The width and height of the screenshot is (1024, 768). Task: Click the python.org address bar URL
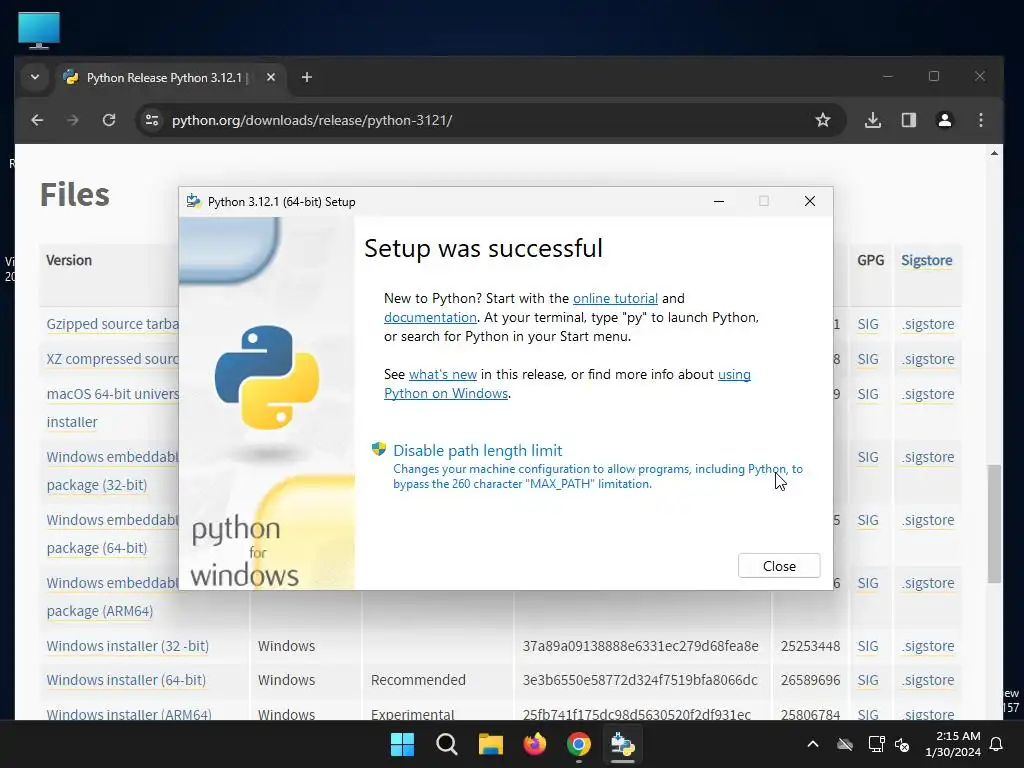pyautogui.click(x=312, y=120)
